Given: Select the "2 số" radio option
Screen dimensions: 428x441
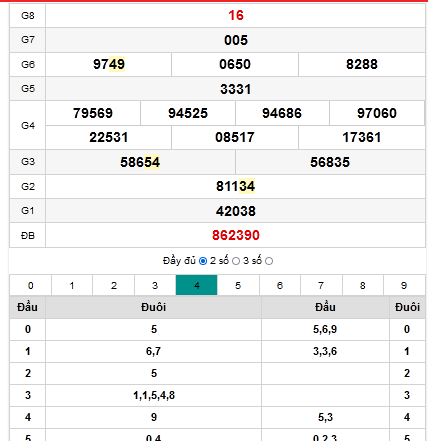Looking at the screenshot, I should pos(236,261).
